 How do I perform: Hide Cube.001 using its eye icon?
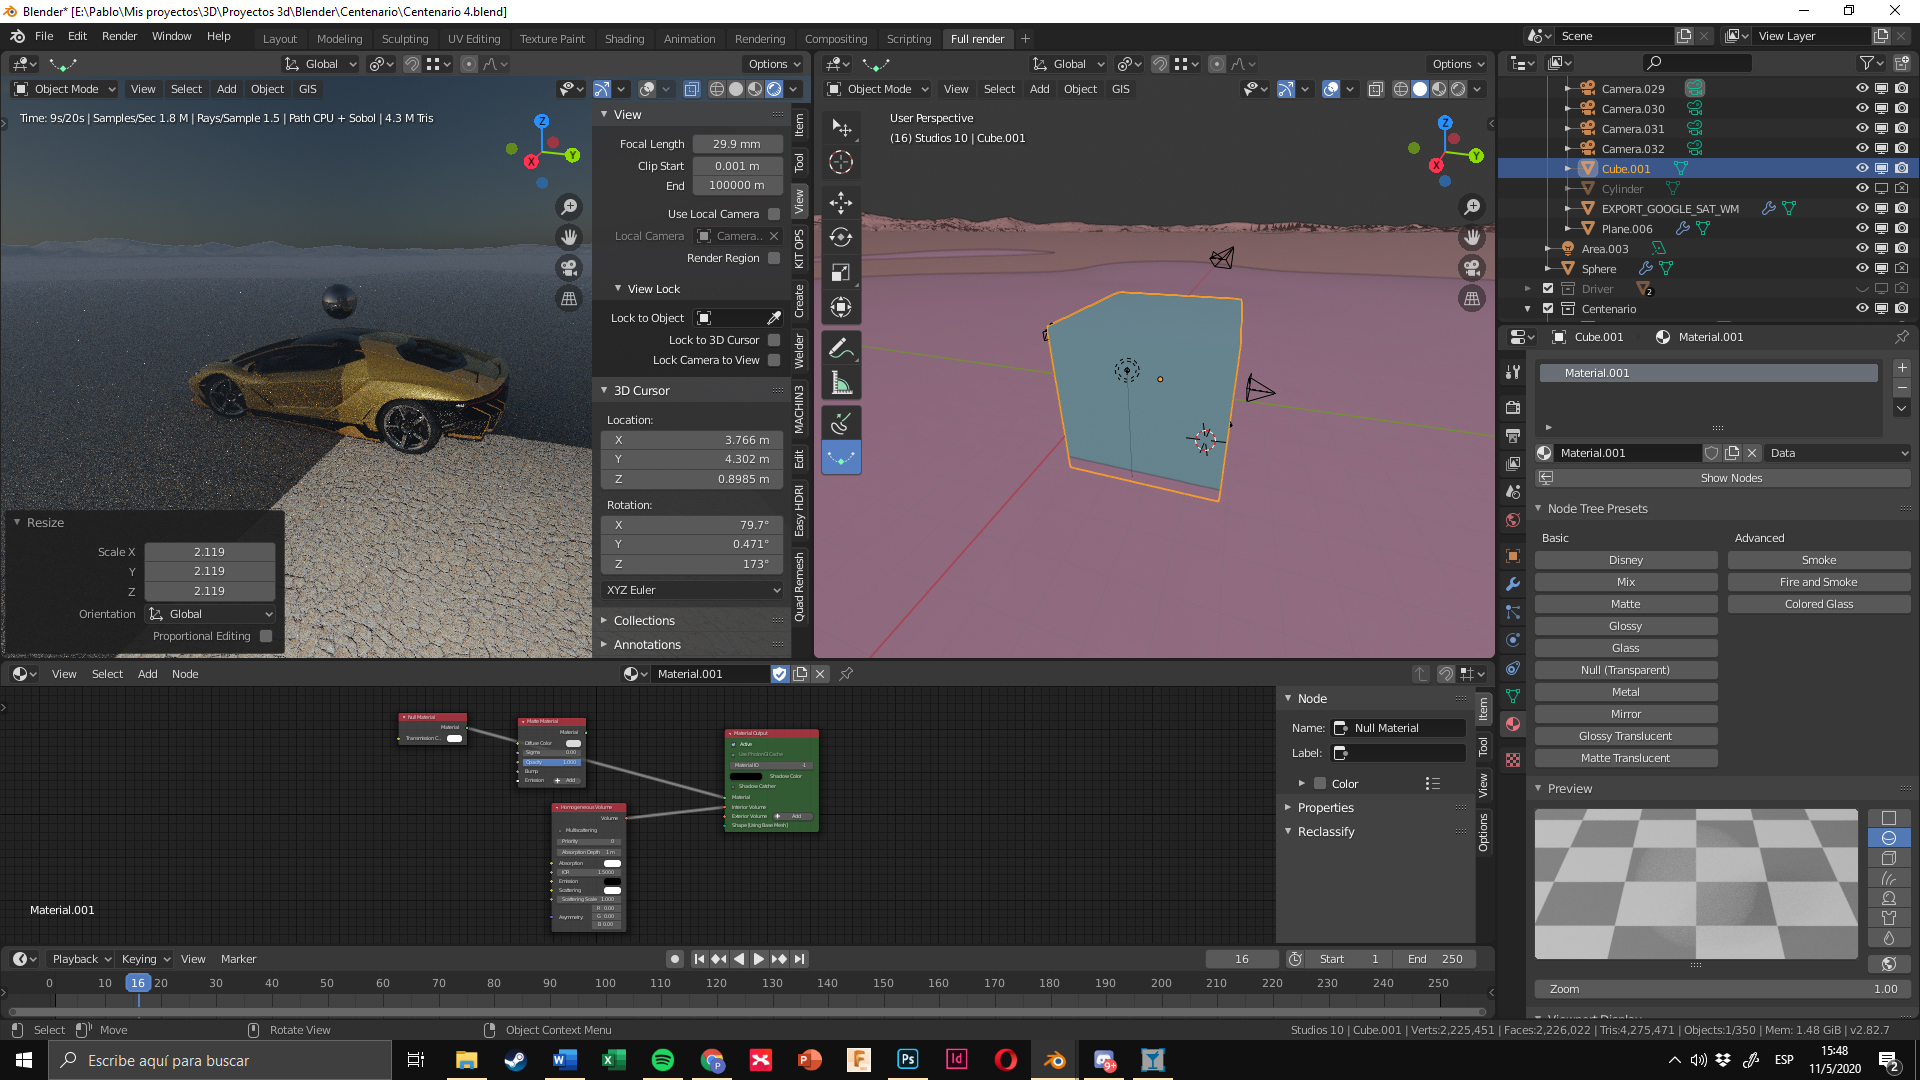tap(1861, 168)
